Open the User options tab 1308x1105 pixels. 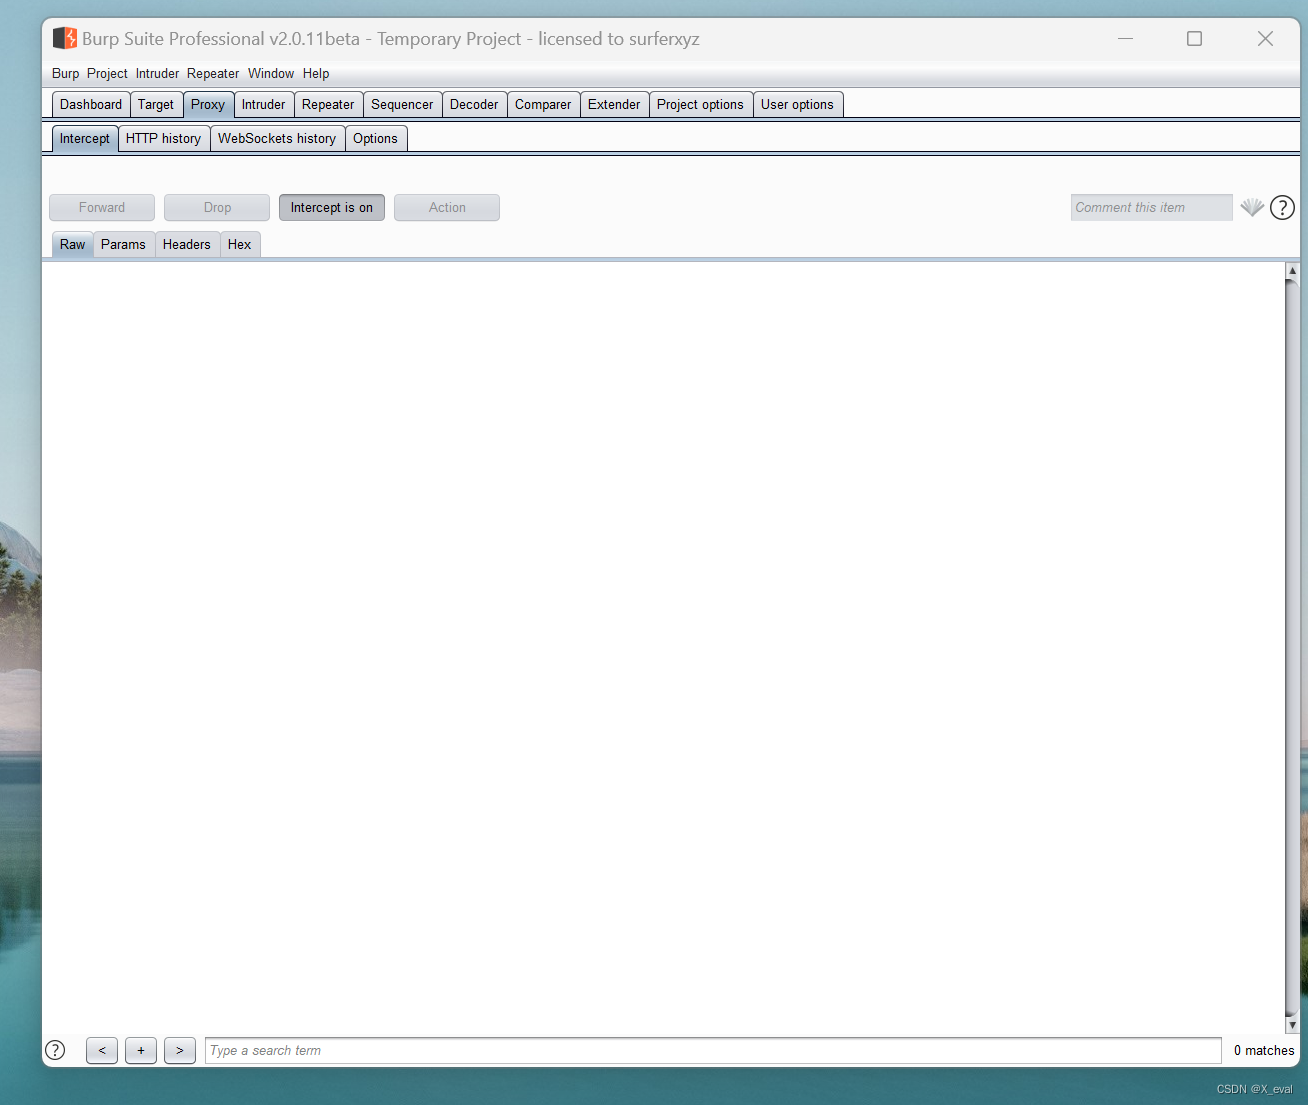point(797,104)
